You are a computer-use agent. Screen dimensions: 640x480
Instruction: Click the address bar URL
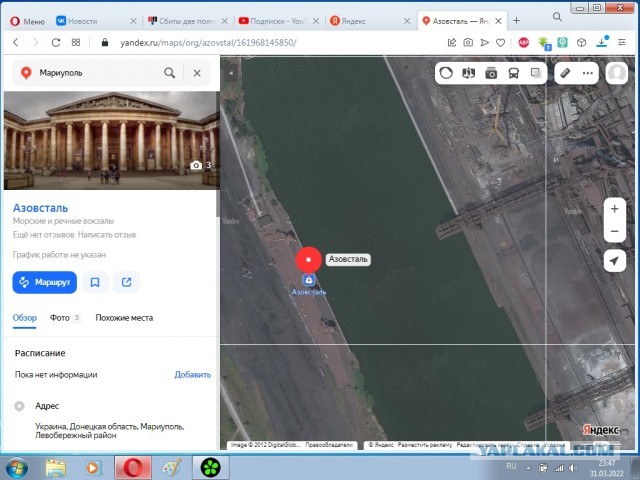tap(208, 42)
